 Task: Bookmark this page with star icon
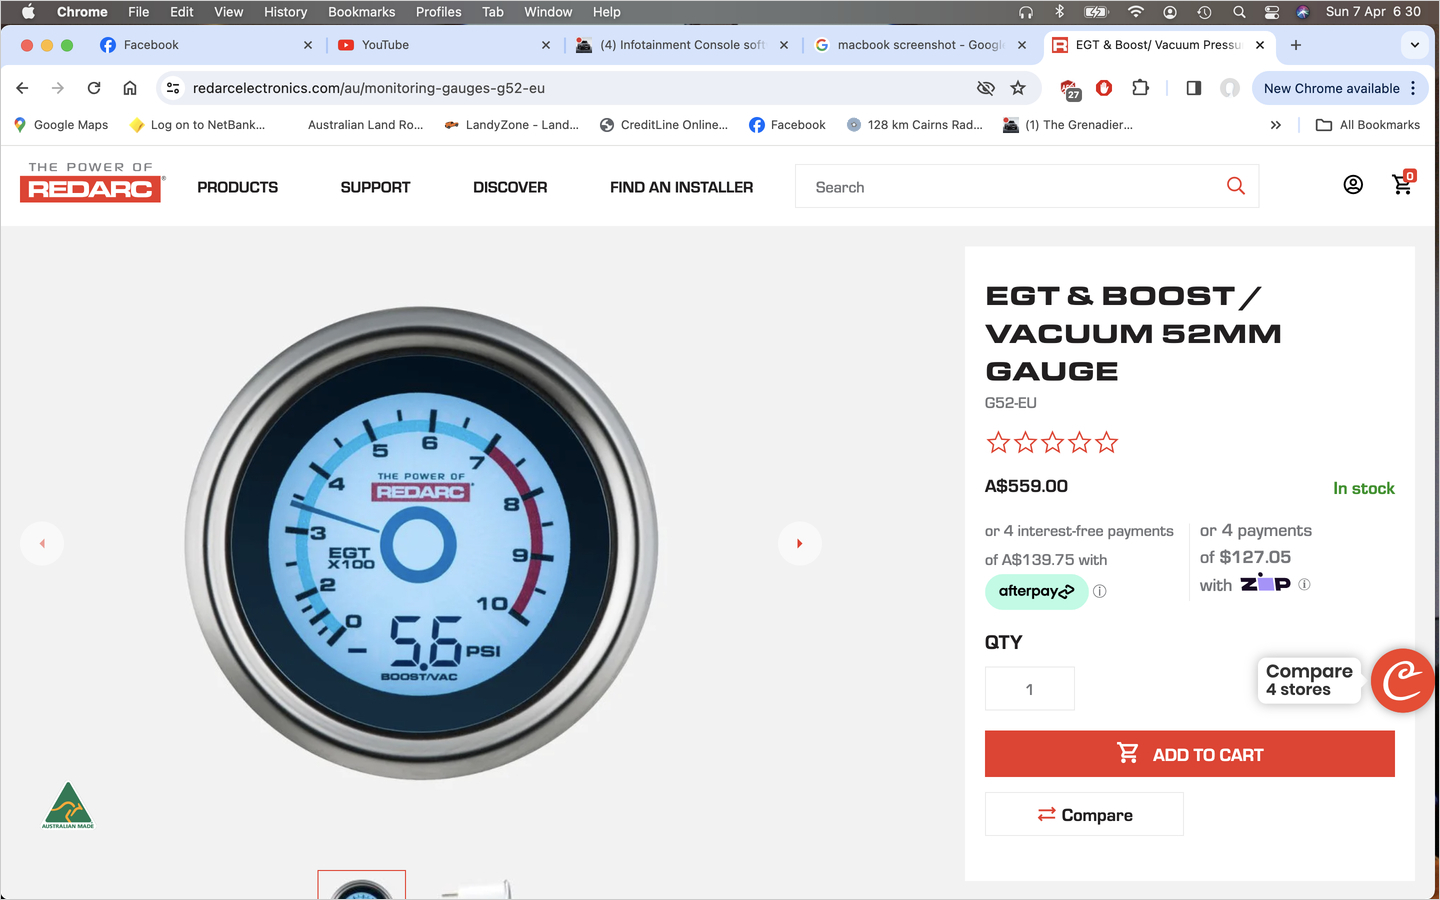point(1018,88)
